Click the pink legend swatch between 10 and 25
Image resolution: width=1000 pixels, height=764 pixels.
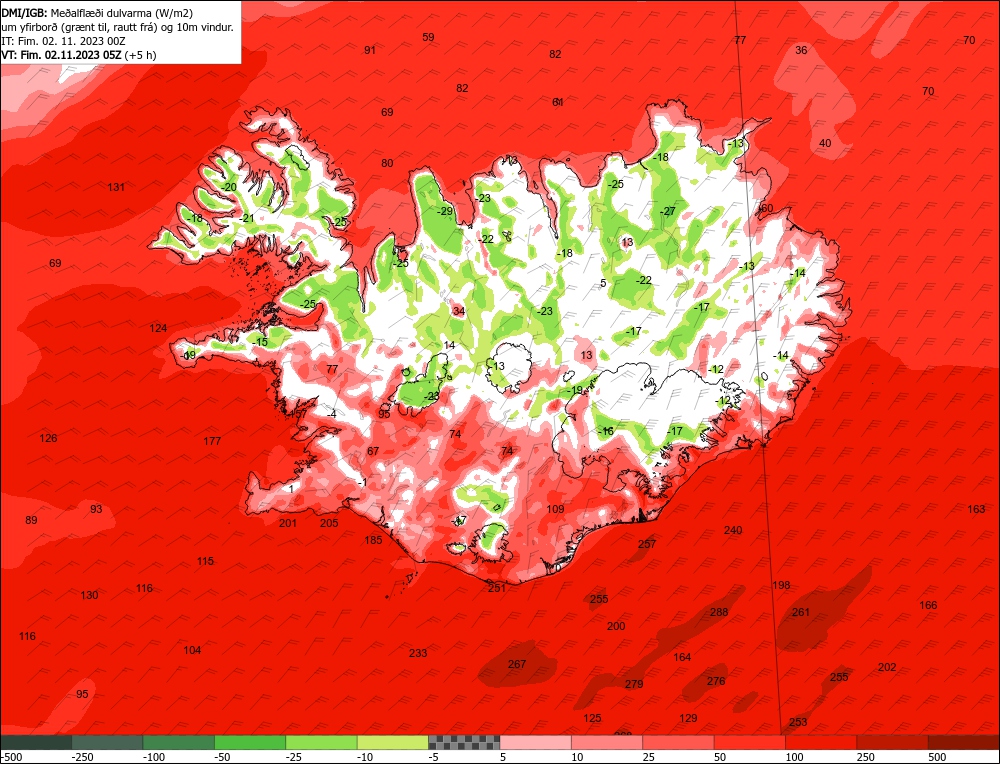(x=607, y=742)
